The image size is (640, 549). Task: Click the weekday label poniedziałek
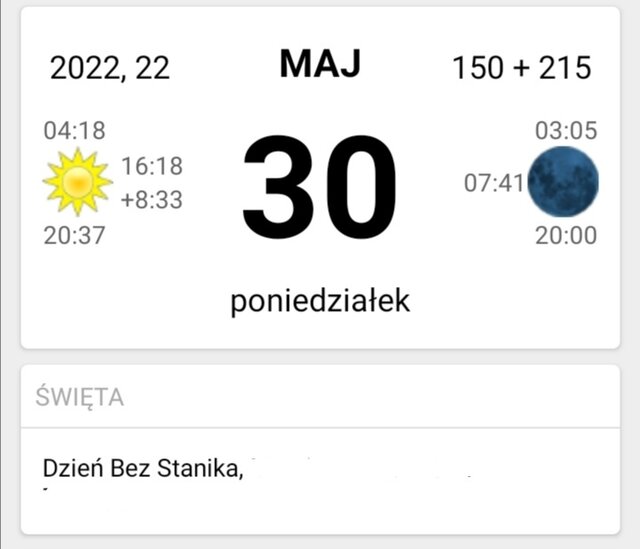(319, 301)
